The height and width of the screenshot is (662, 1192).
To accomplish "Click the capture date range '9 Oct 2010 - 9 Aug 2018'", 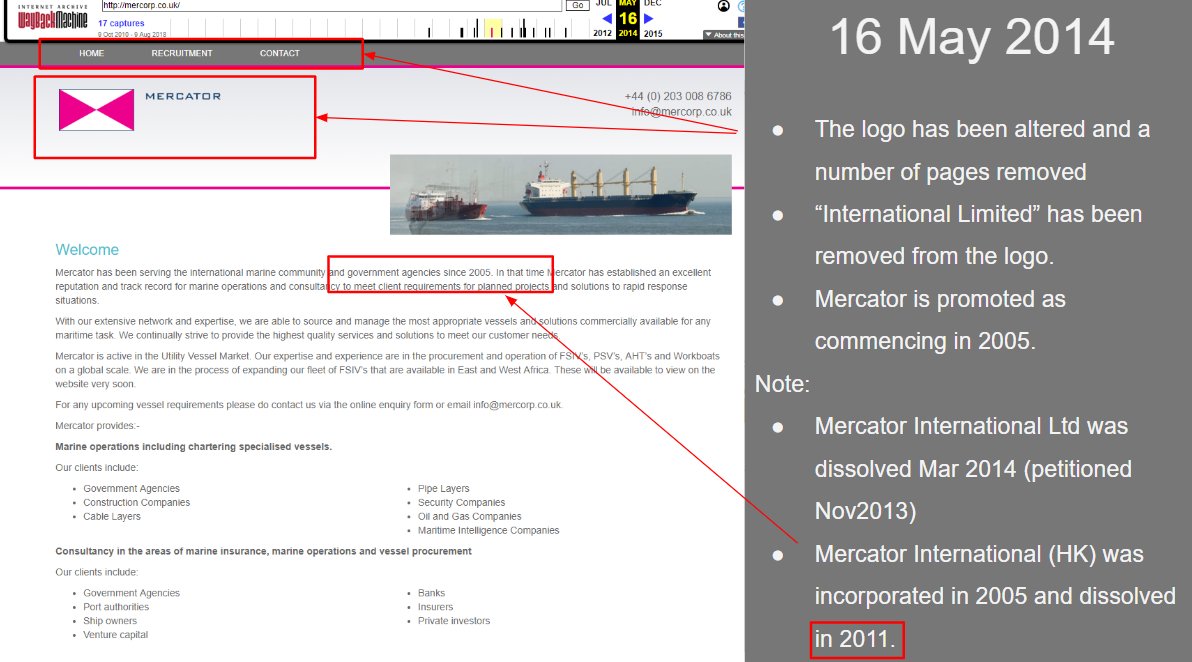I will [x=132, y=35].
